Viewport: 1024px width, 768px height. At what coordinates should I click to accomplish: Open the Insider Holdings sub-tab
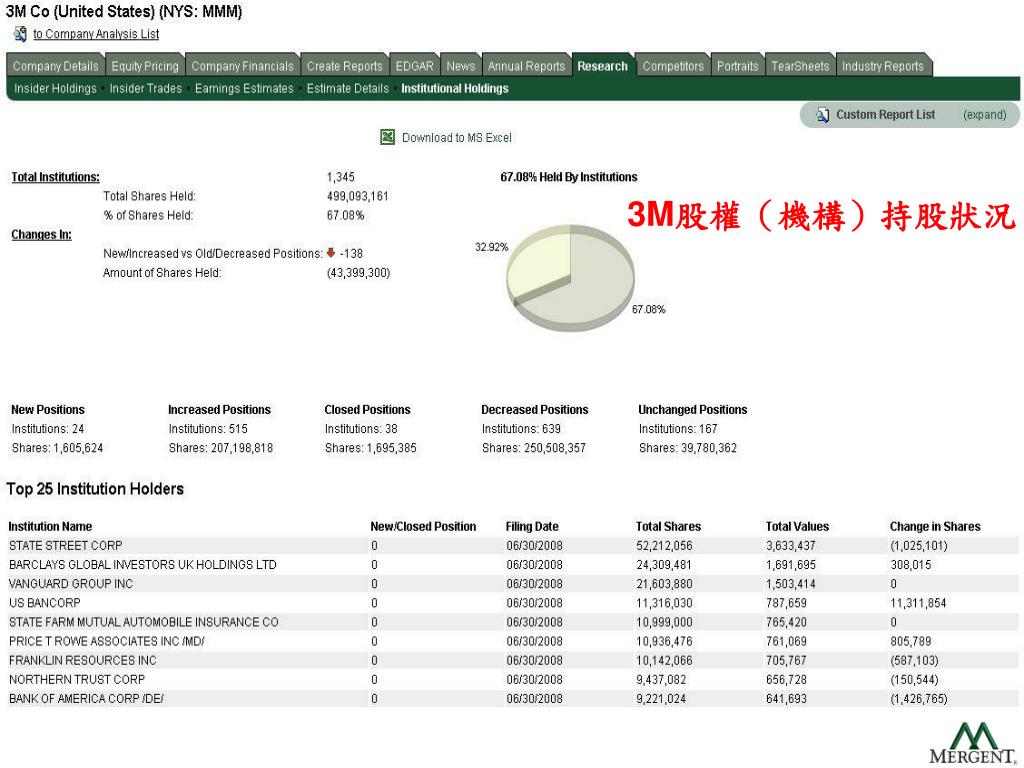56,89
